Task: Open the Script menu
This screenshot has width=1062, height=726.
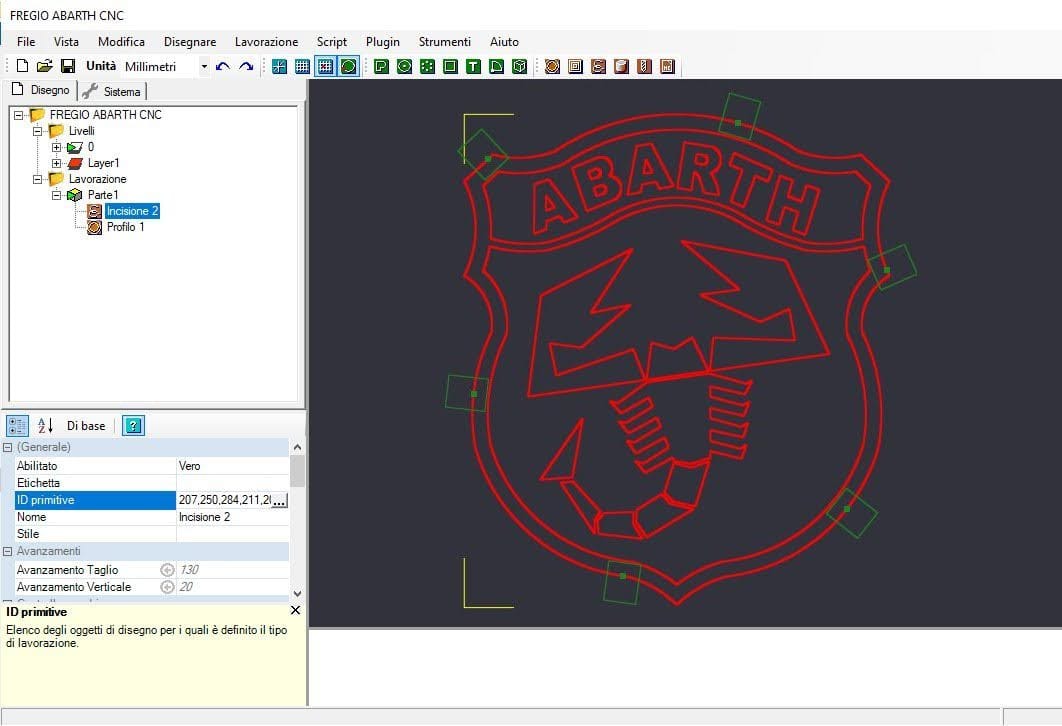Action: pyautogui.click(x=331, y=42)
